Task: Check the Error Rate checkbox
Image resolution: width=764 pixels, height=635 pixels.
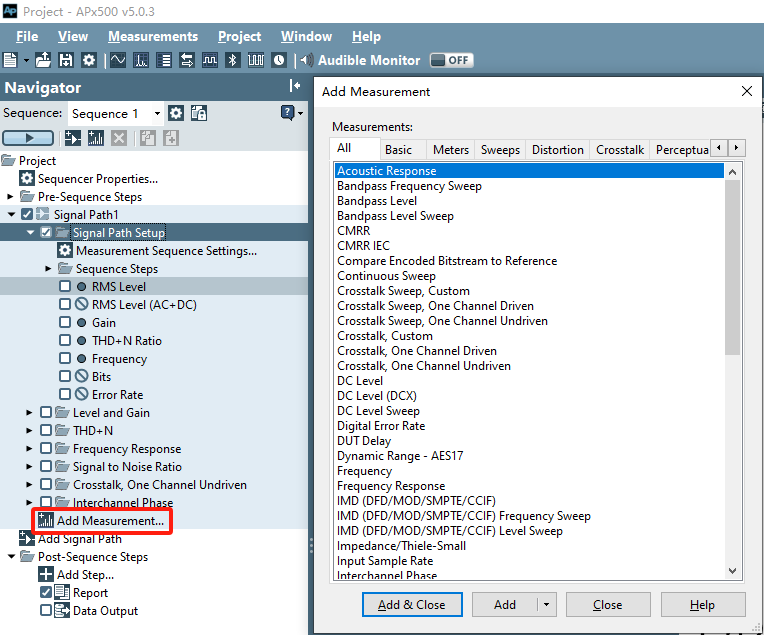Action: [x=65, y=394]
